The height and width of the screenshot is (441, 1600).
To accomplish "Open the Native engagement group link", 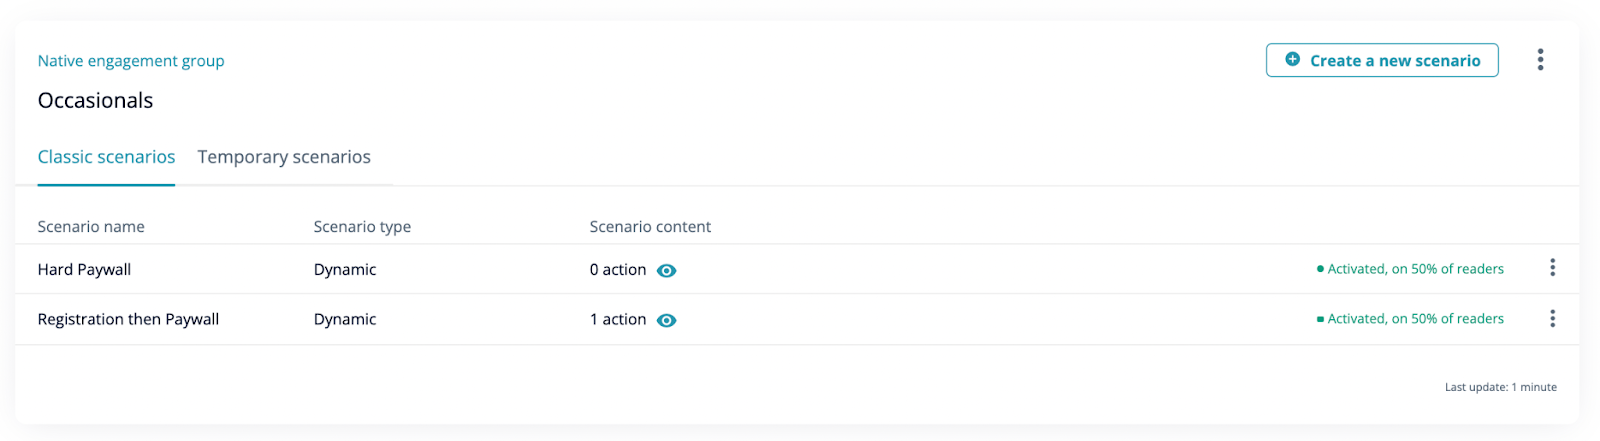I will 131,61.
